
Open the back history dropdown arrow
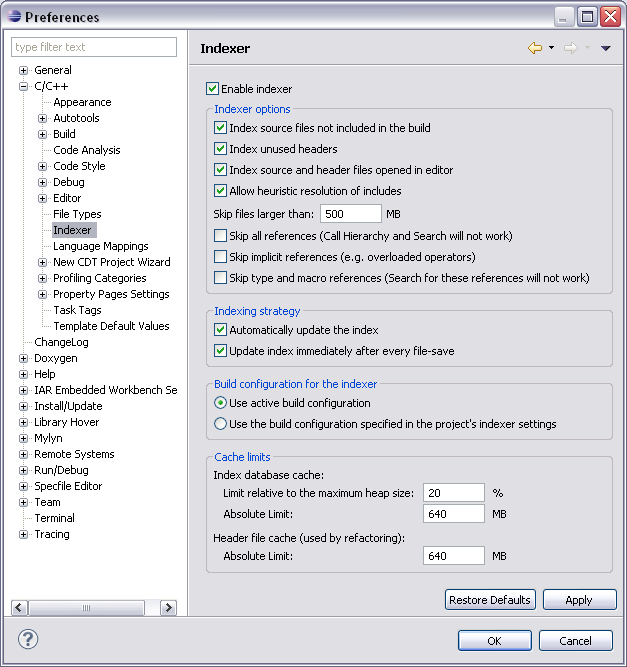coord(551,48)
